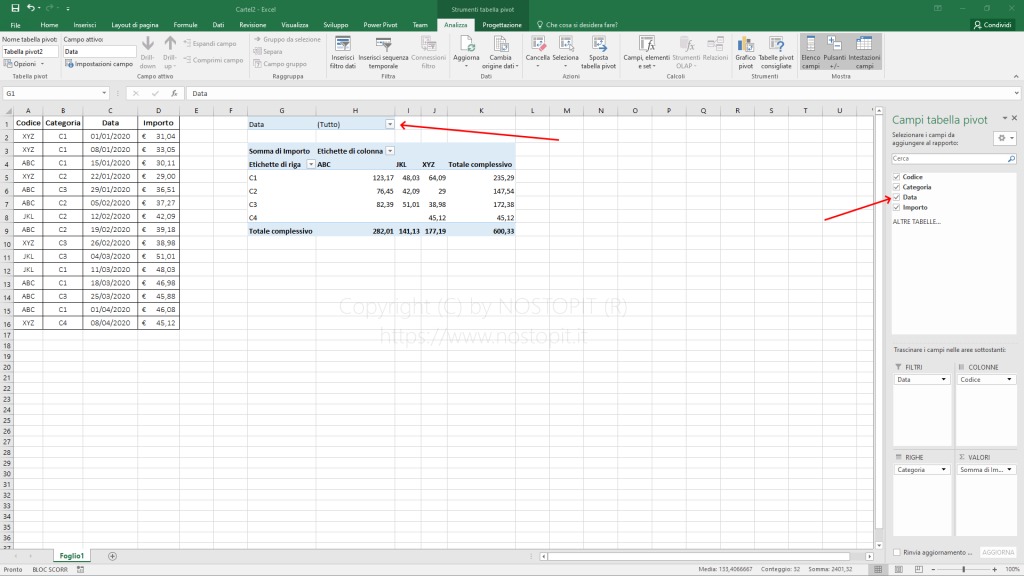
Task: Switch to the Inserisci tab
Action: [84, 25]
